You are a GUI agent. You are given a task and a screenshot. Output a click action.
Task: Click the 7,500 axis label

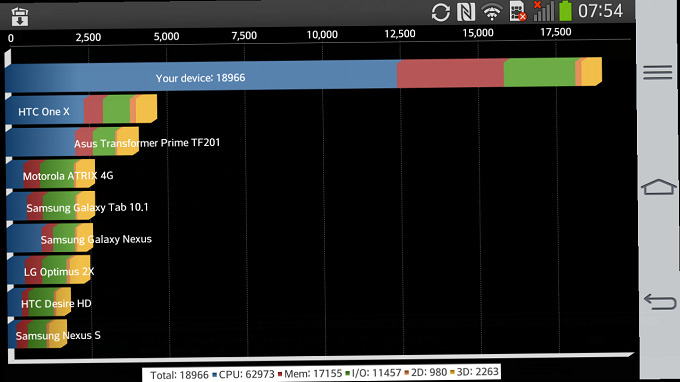pos(244,36)
